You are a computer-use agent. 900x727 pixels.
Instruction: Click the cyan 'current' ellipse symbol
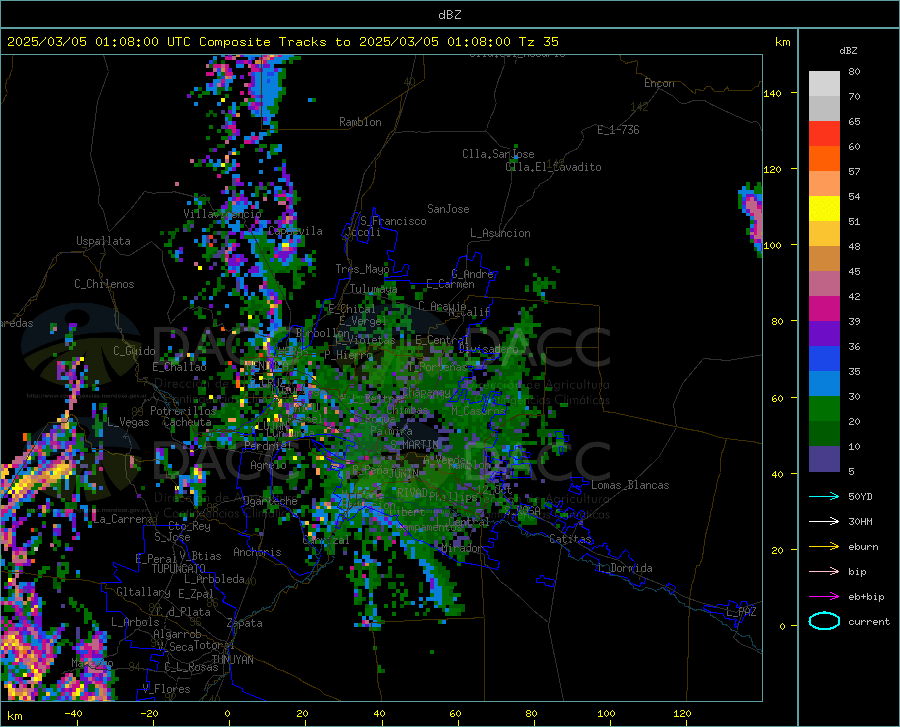click(824, 621)
